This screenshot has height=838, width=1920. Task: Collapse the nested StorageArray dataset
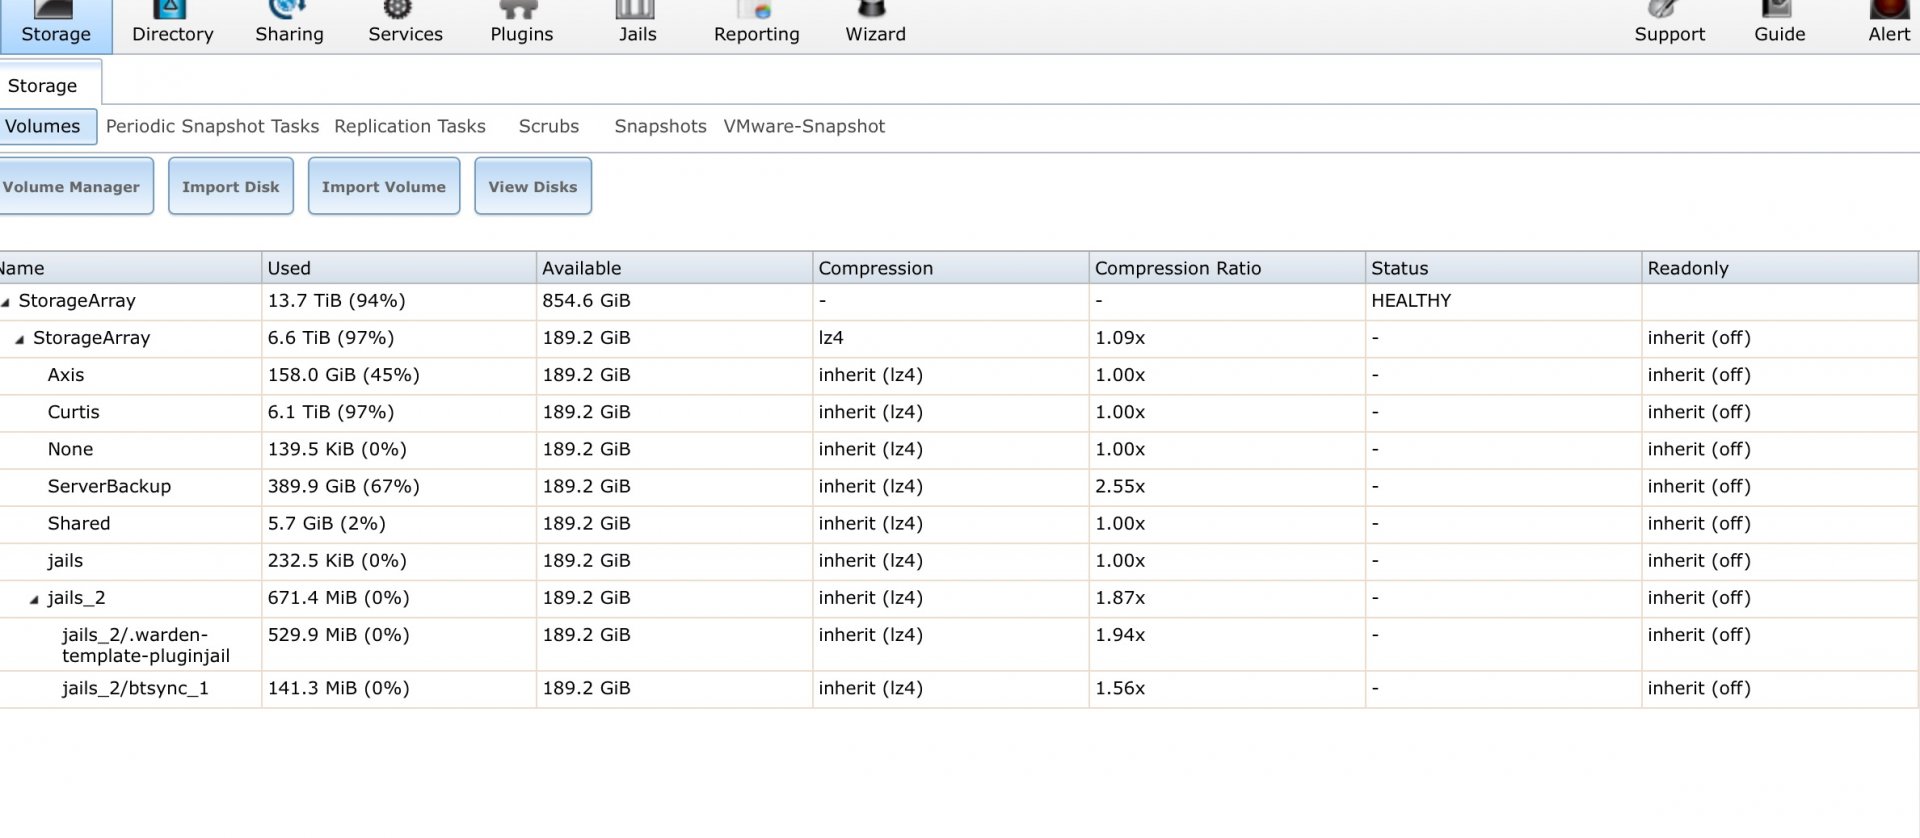(x=20, y=340)
